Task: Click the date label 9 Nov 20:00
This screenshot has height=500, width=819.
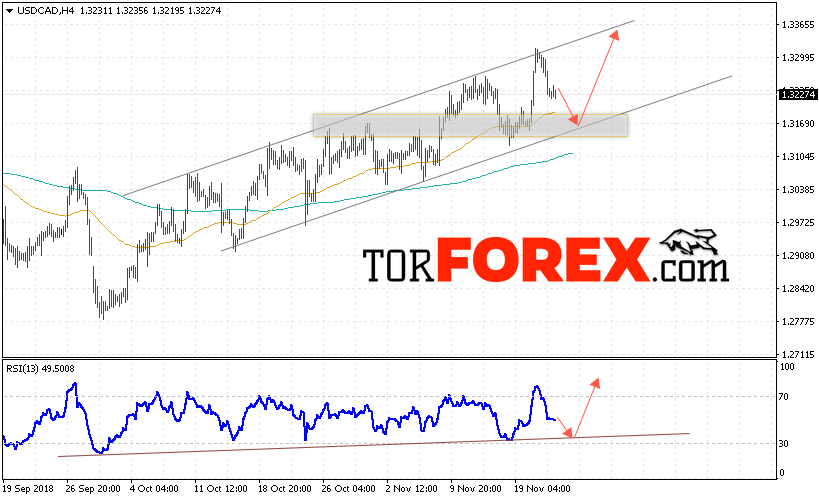Action: pyautogui.click(x=475, y=489)
